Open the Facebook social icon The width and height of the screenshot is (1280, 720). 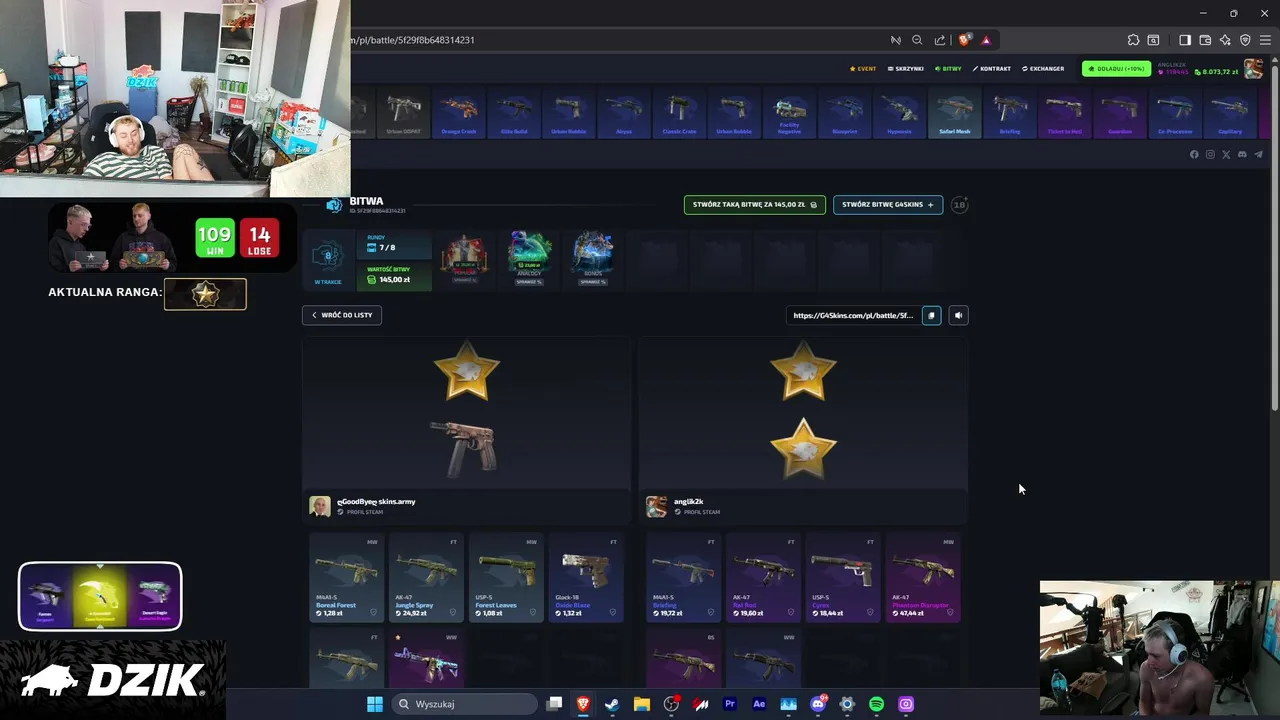point(1194,154)
